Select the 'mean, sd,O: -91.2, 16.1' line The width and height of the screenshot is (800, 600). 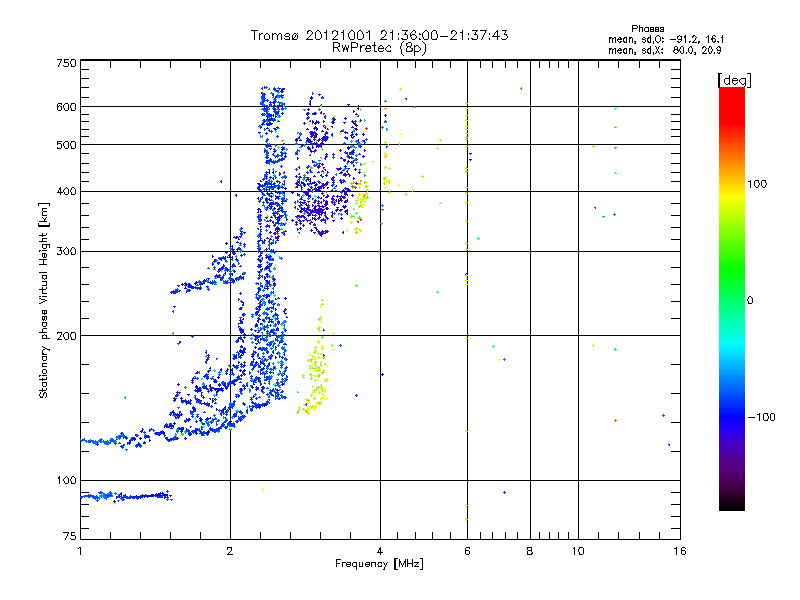point(666,39)
